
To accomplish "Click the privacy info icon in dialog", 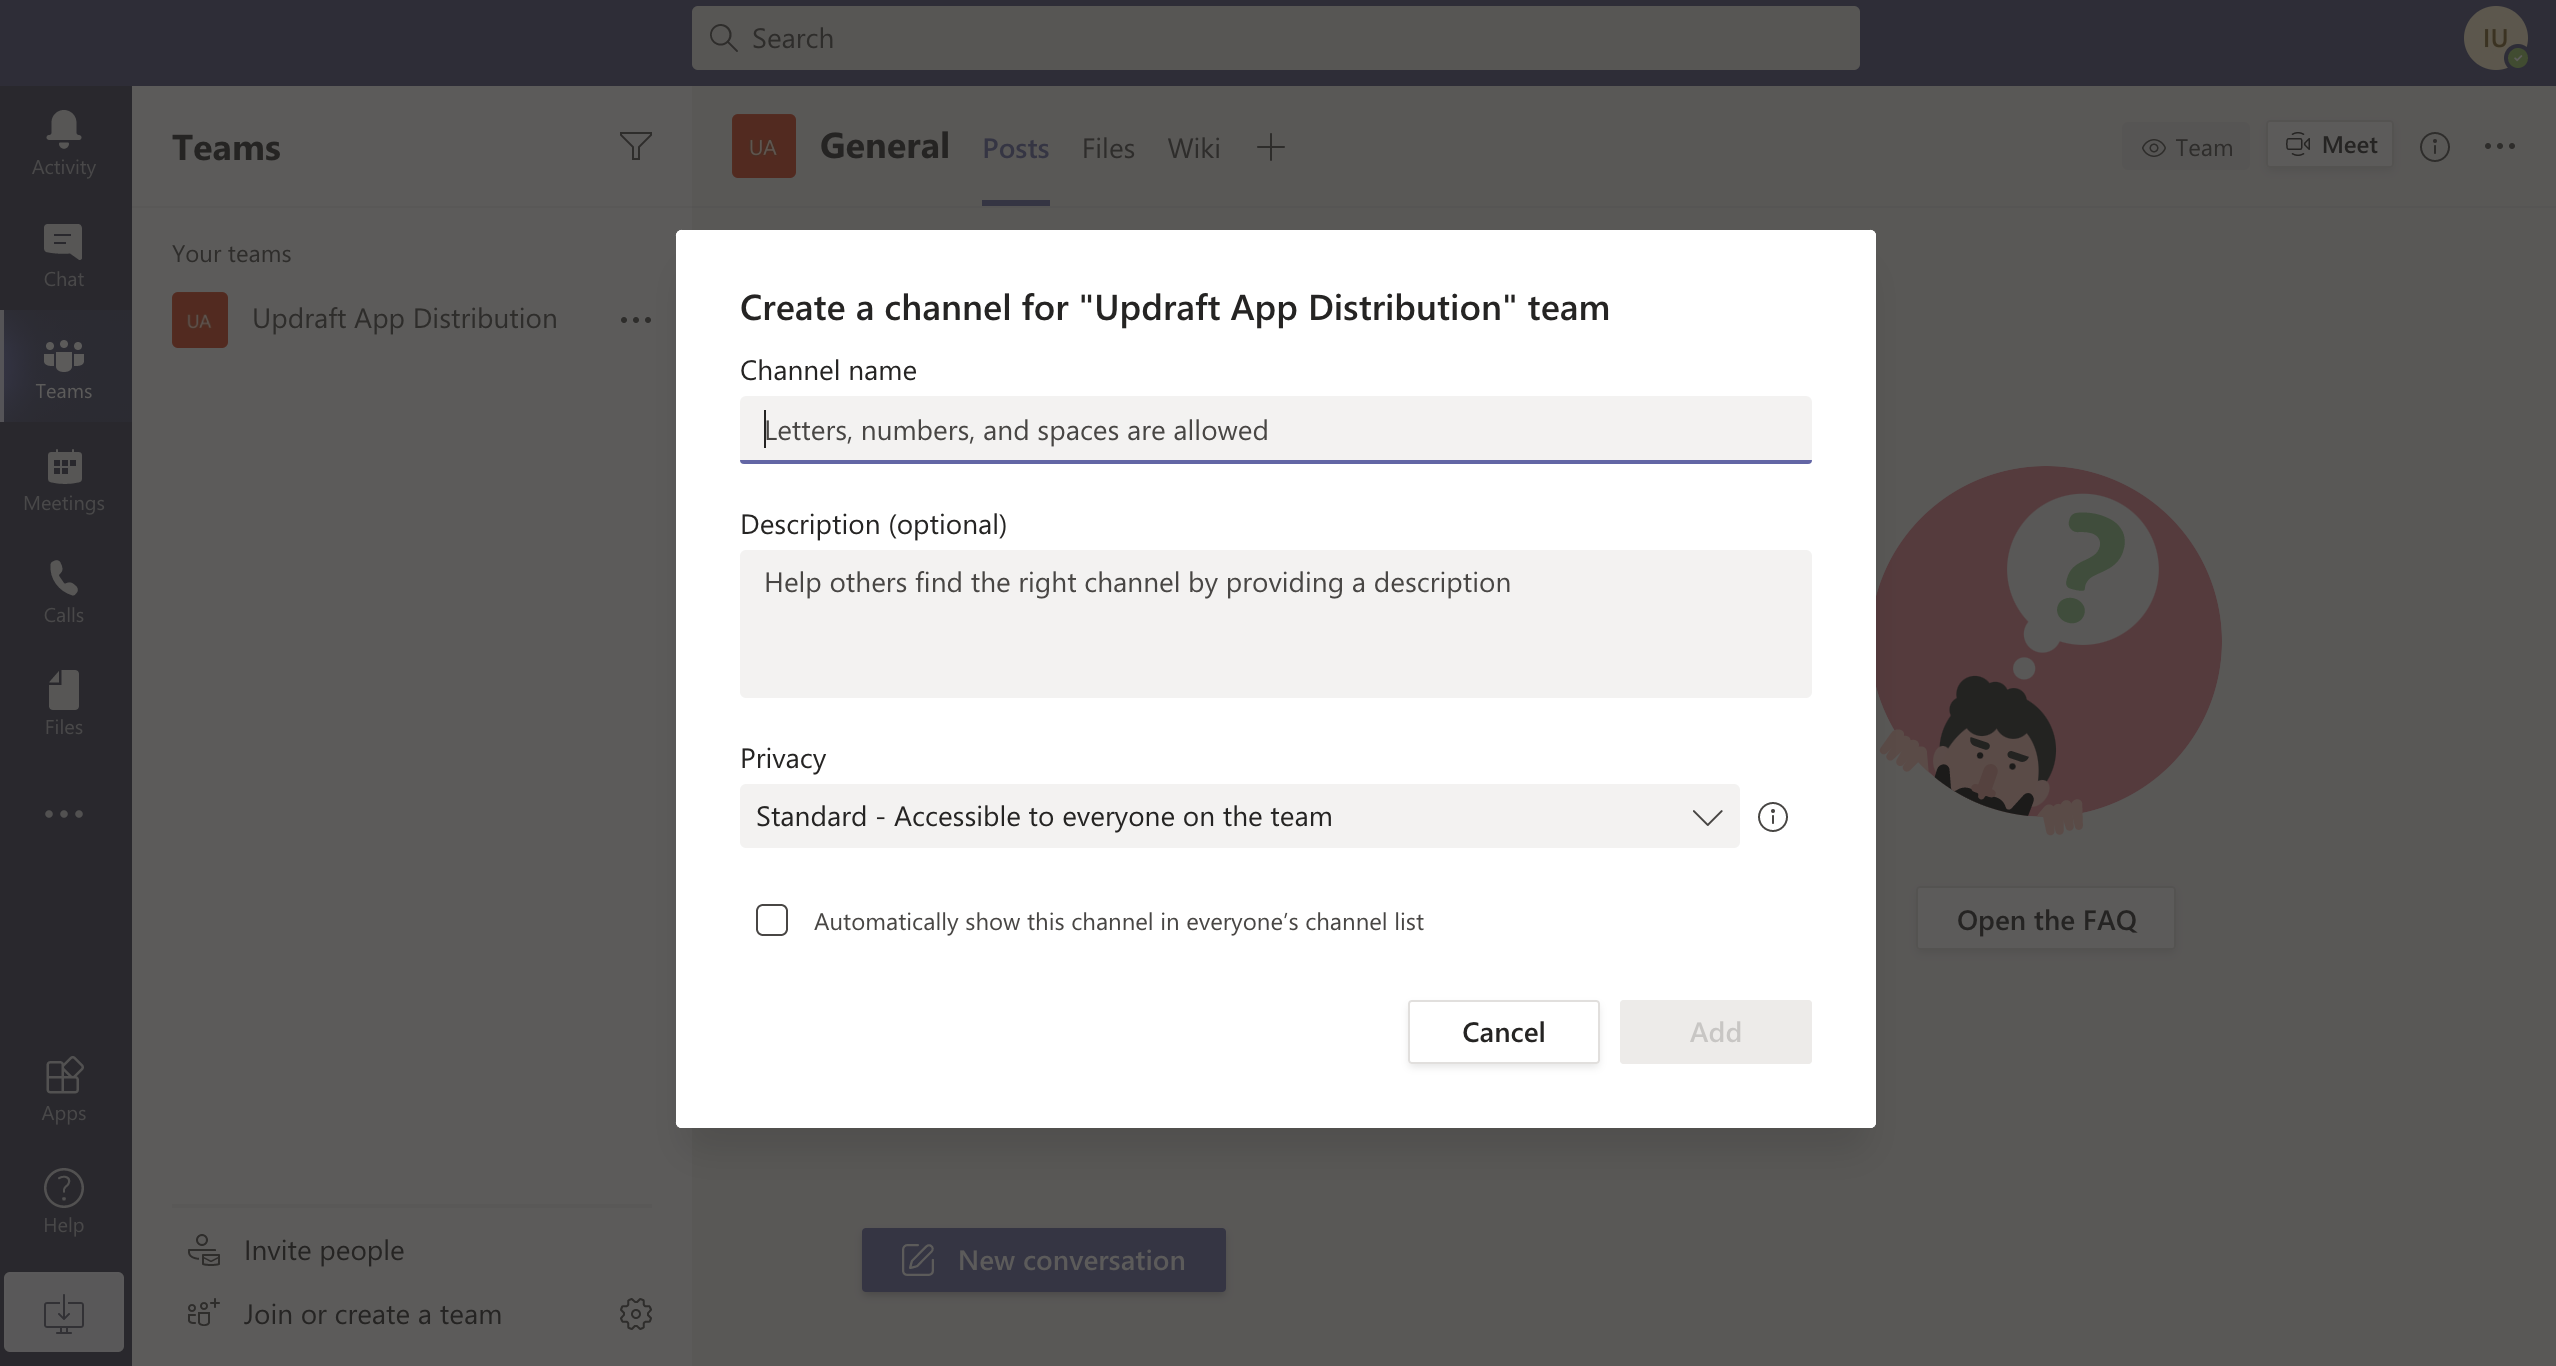I will pos(1772,817).
